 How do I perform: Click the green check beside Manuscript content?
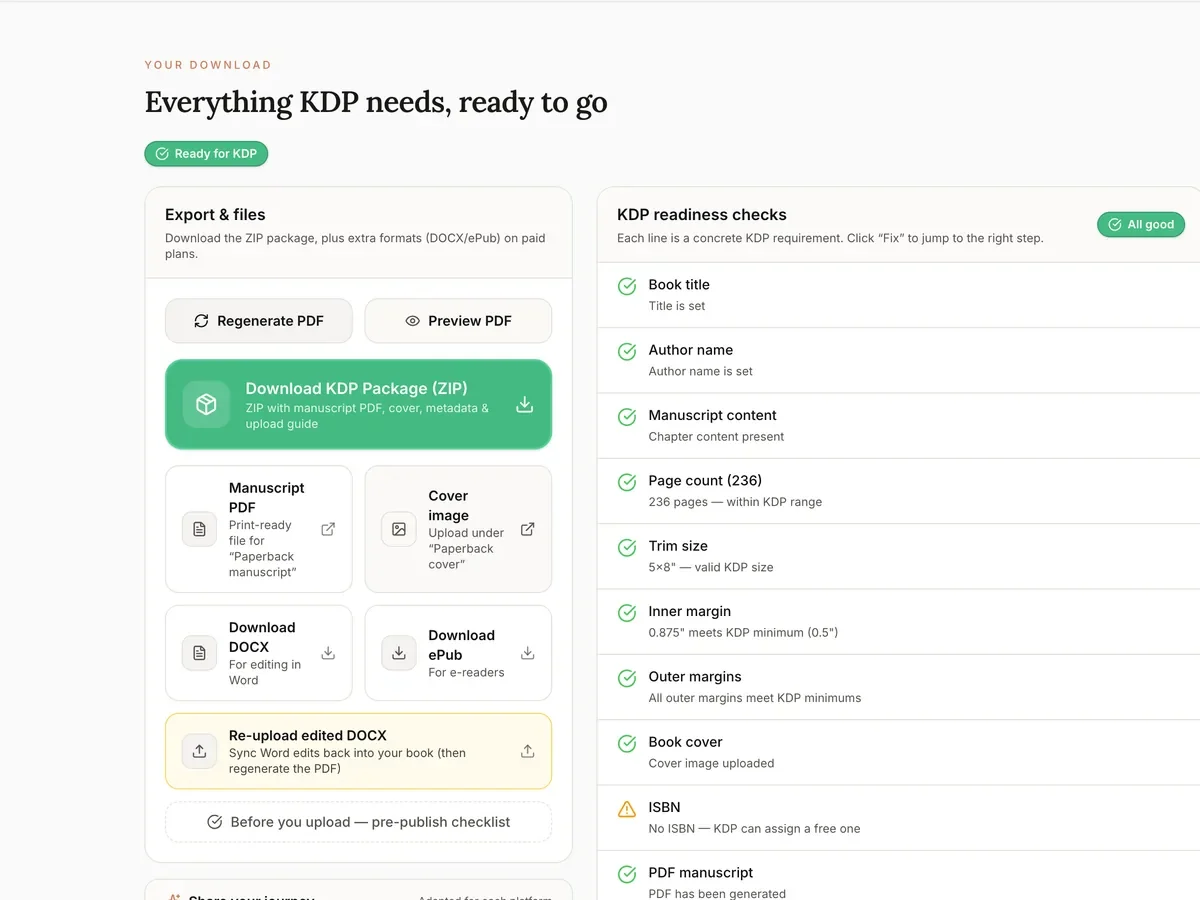(x=627, y=417)
